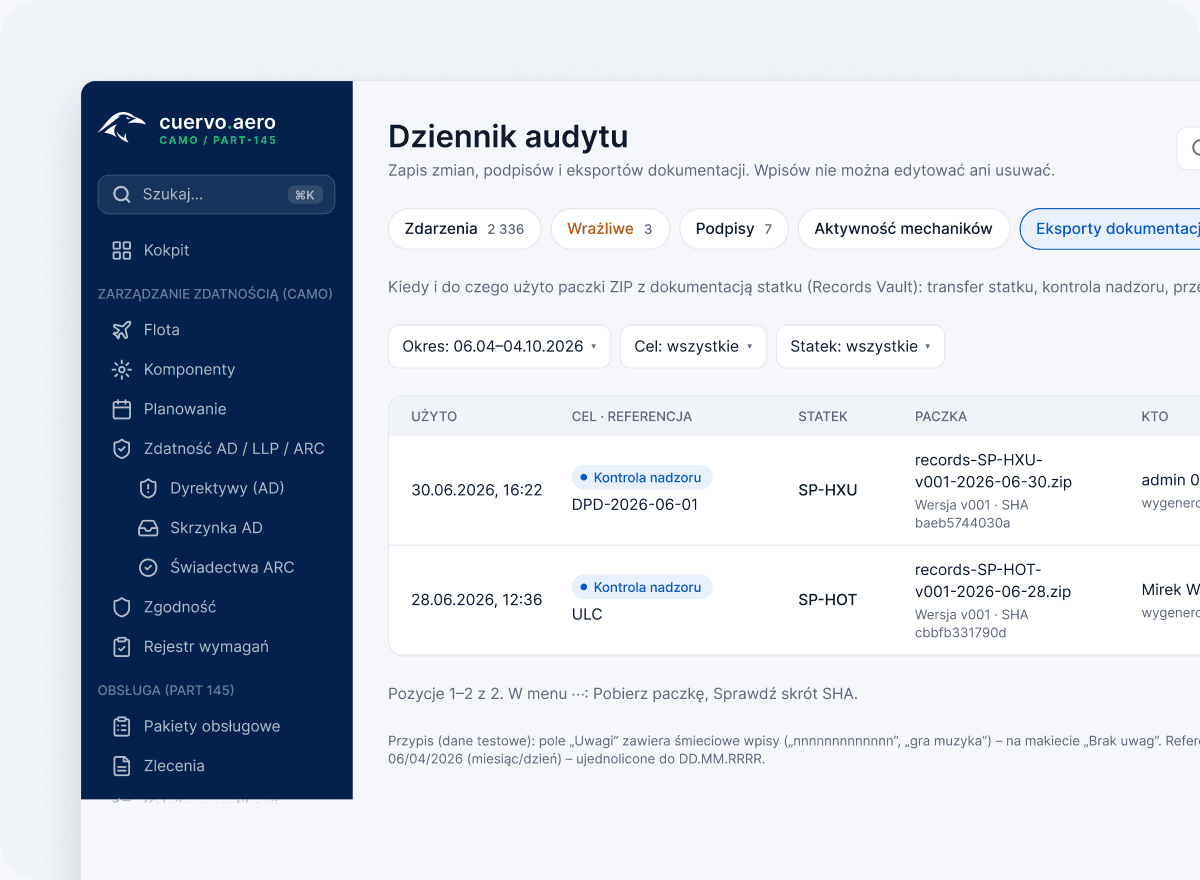Click the CEL · REFERENCJA column header
This screenshot has width=1200, height=880.
pos(632,416)
